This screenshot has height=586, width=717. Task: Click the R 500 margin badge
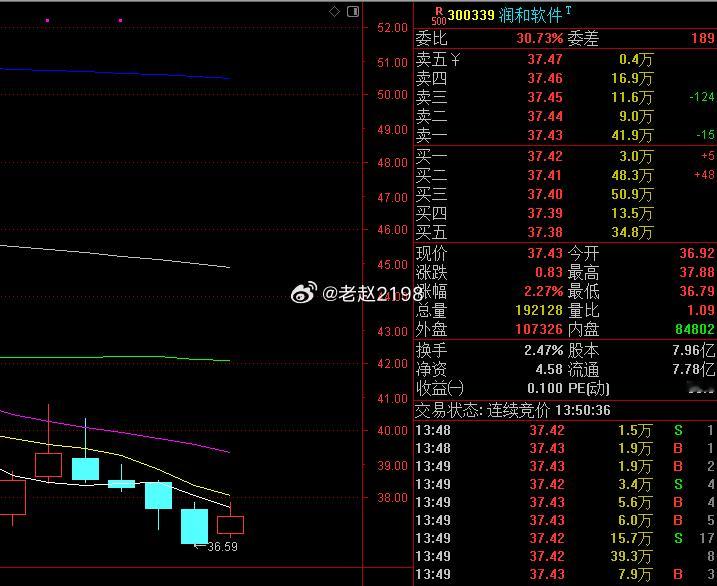point(439,16)
